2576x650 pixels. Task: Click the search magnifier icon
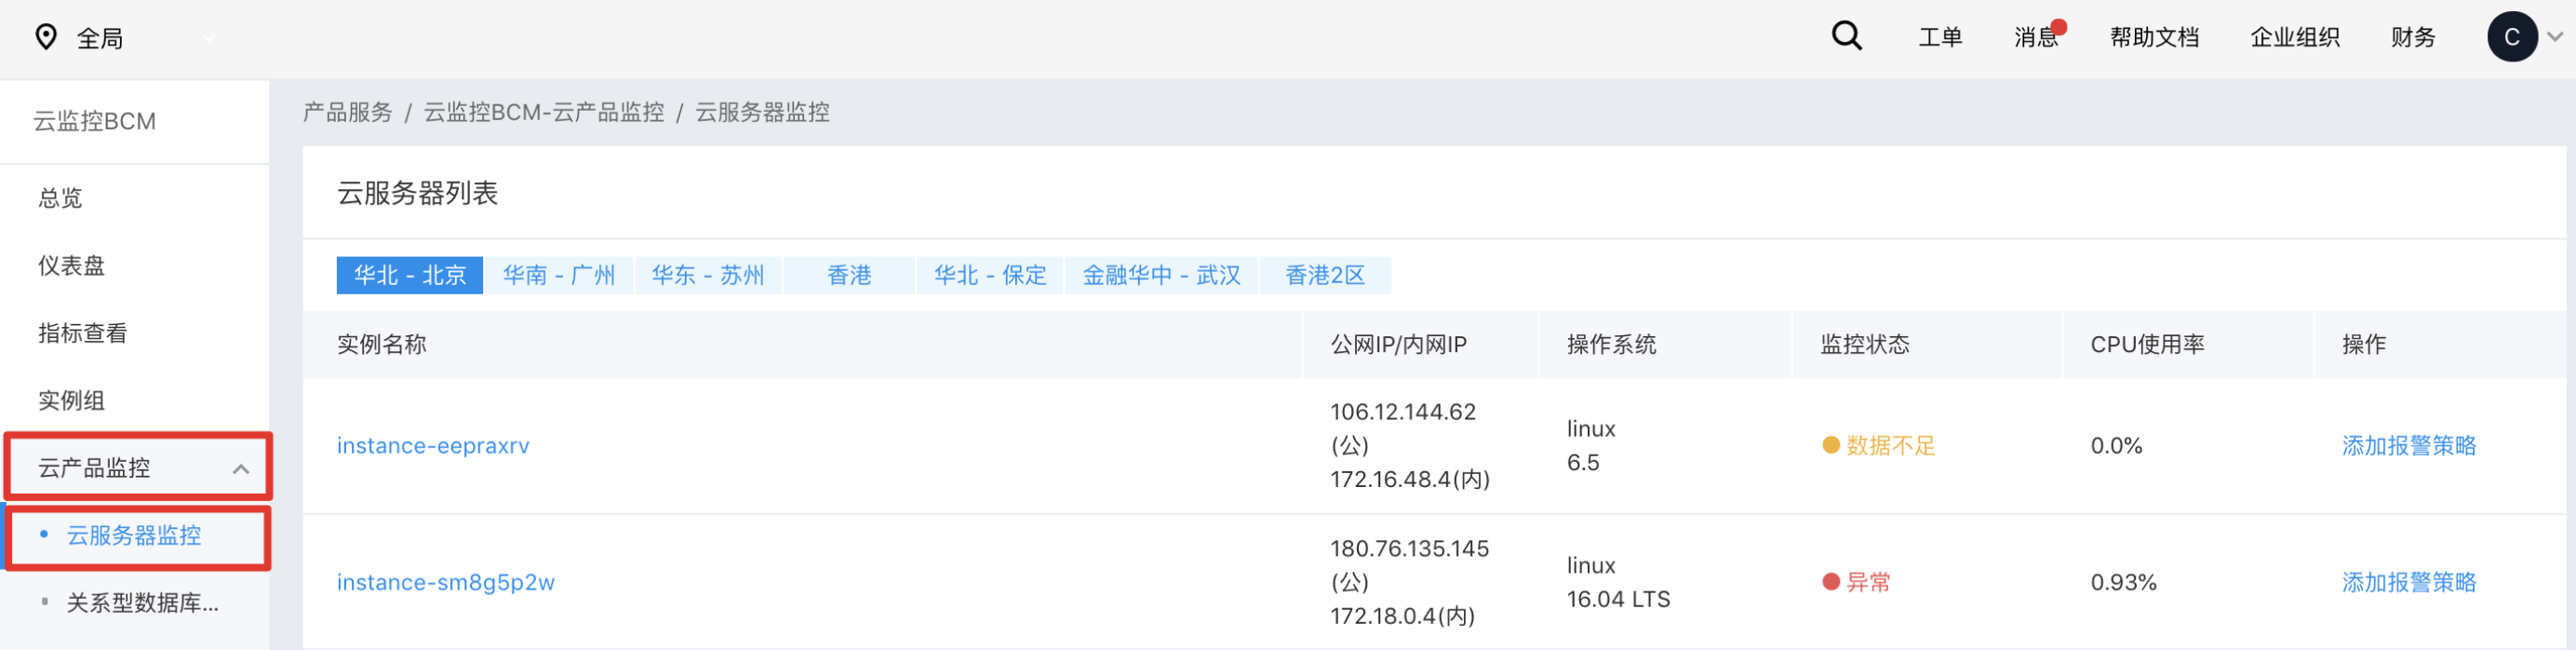click(x=1846, y=37)
